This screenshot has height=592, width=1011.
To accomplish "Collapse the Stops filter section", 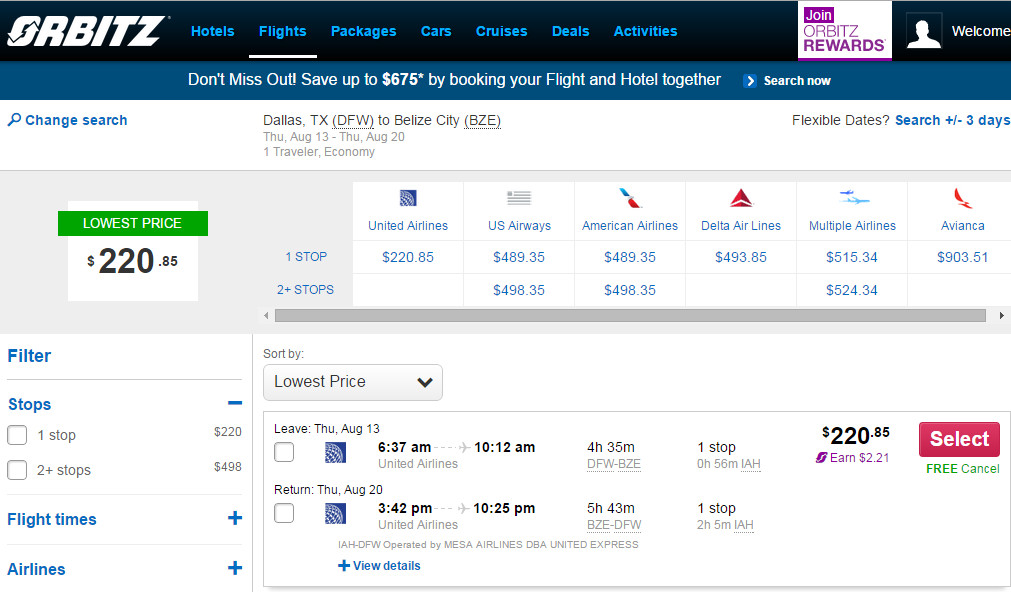I will click(235, 404).
